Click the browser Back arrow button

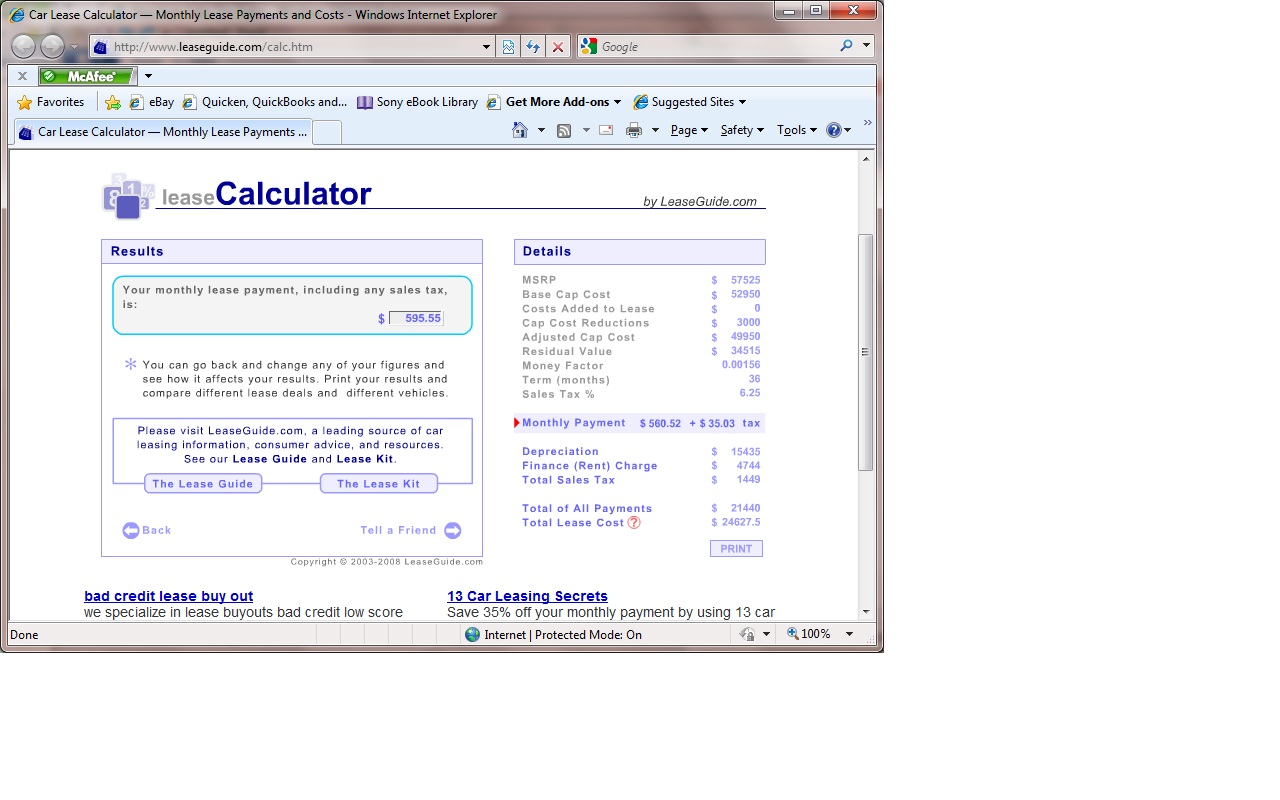coord(23,47)
